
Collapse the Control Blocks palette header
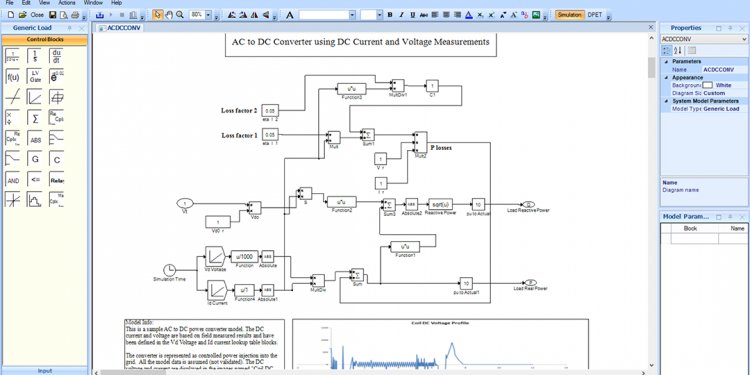pyautogui.click(x=44, y=40)
